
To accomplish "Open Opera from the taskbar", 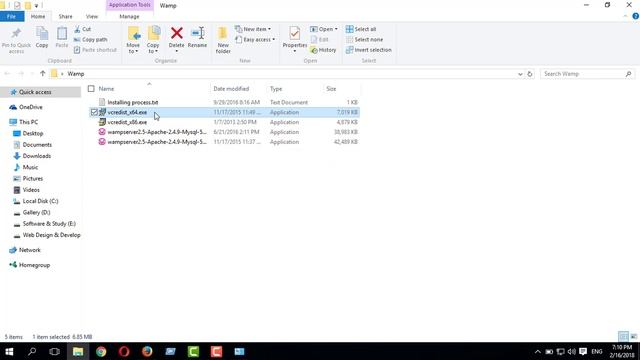I will tap(124, 351).
